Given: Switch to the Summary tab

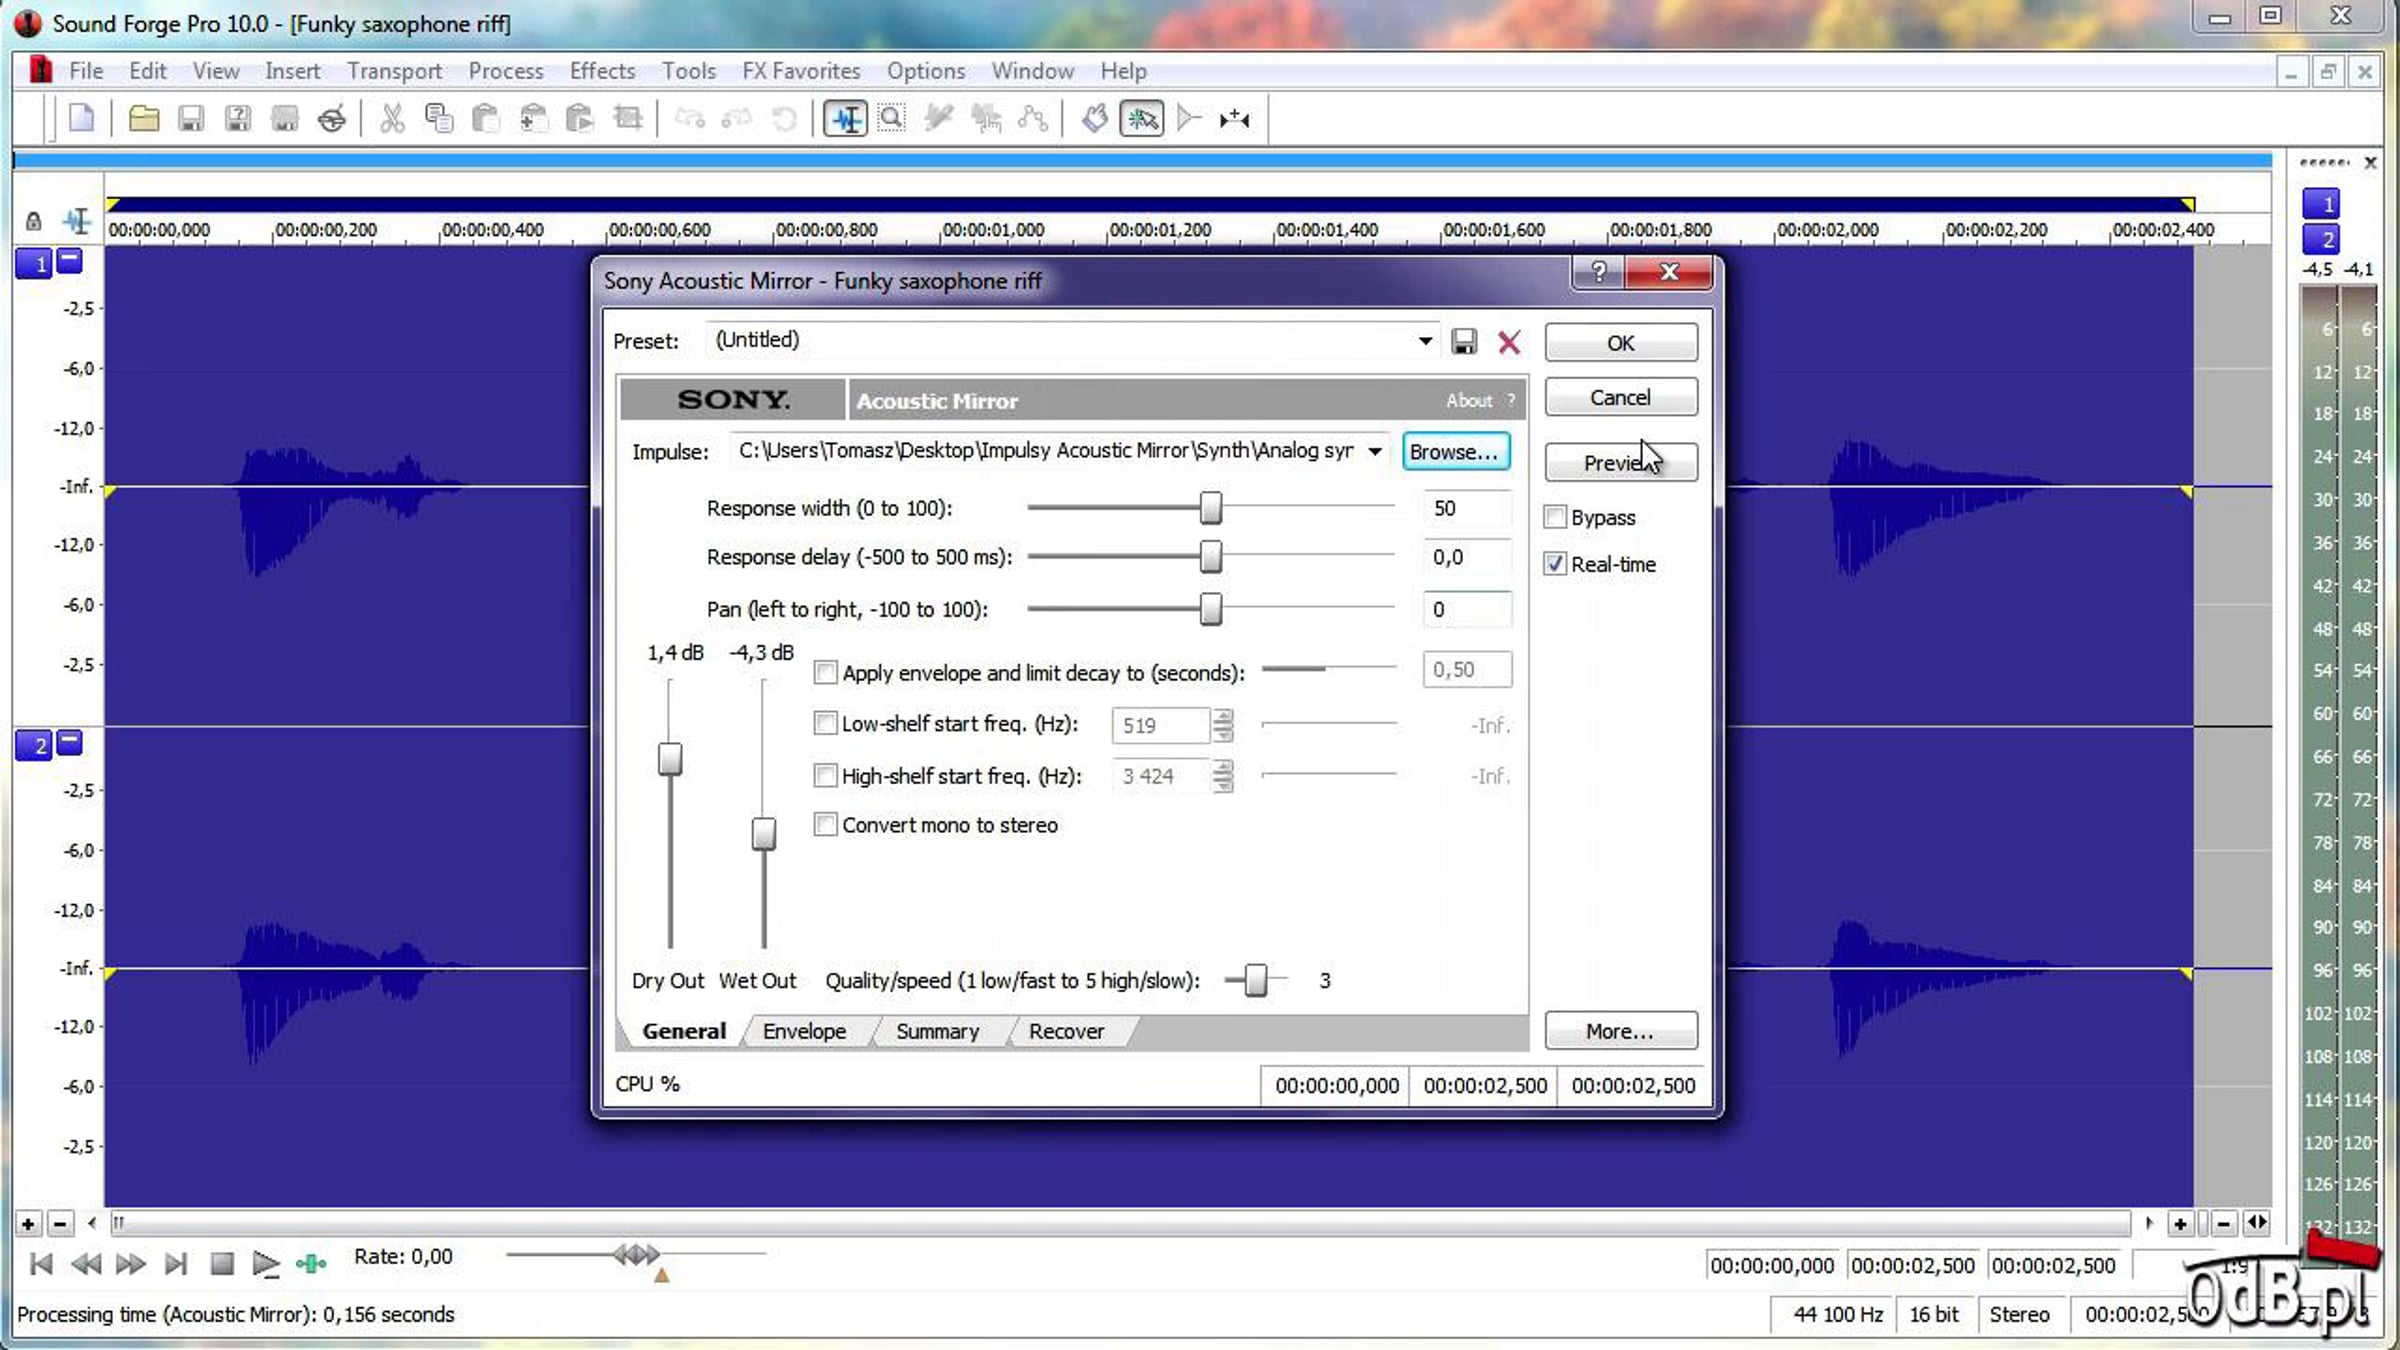Looking at the screenshot, I should point(937,1031).
